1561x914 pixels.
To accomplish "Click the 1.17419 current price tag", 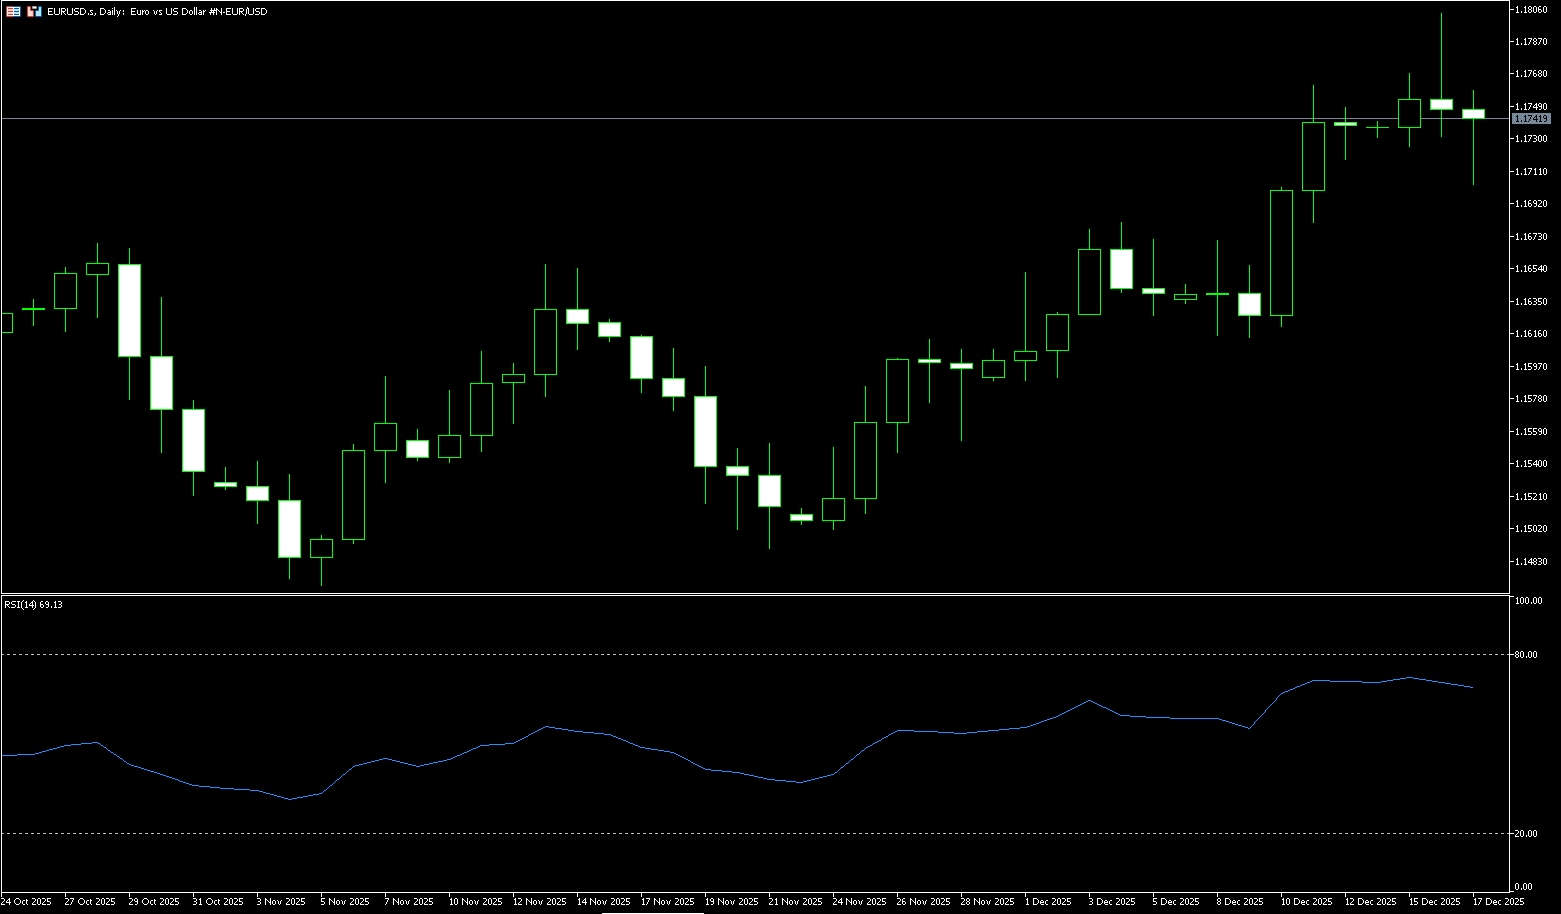I will tap(1531, 119).
